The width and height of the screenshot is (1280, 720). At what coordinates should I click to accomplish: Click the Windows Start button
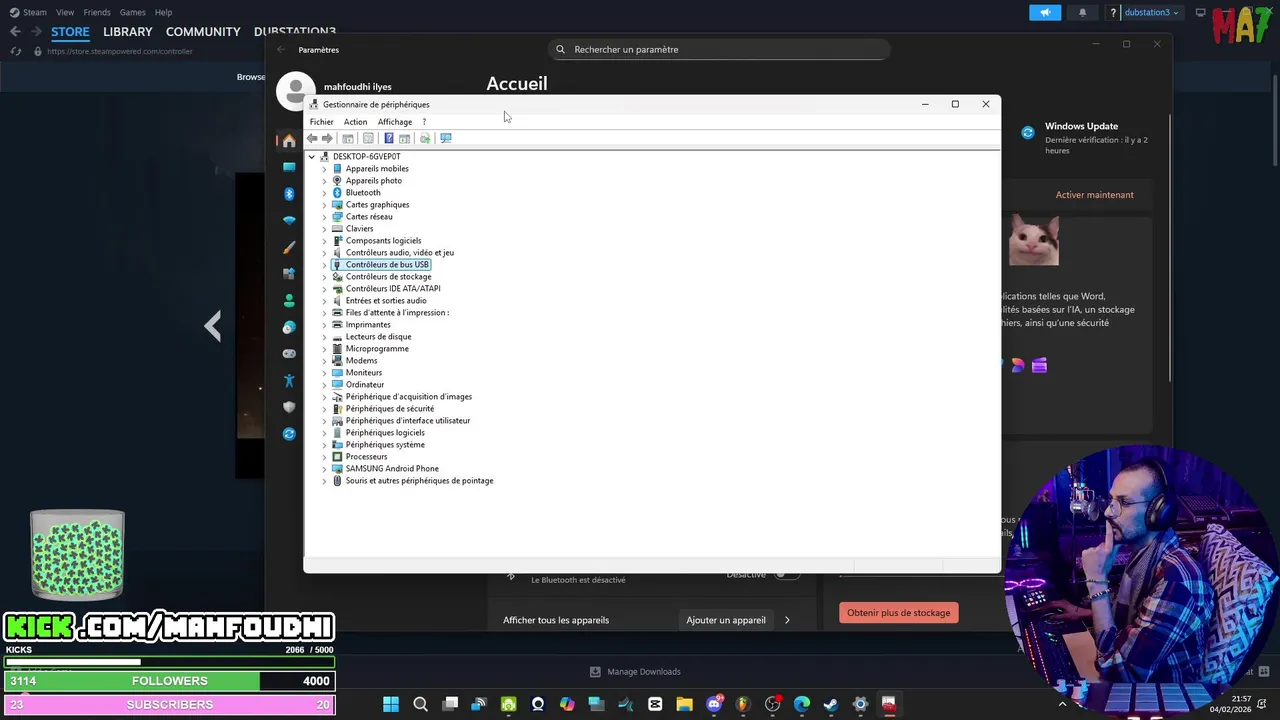(391, 704)
